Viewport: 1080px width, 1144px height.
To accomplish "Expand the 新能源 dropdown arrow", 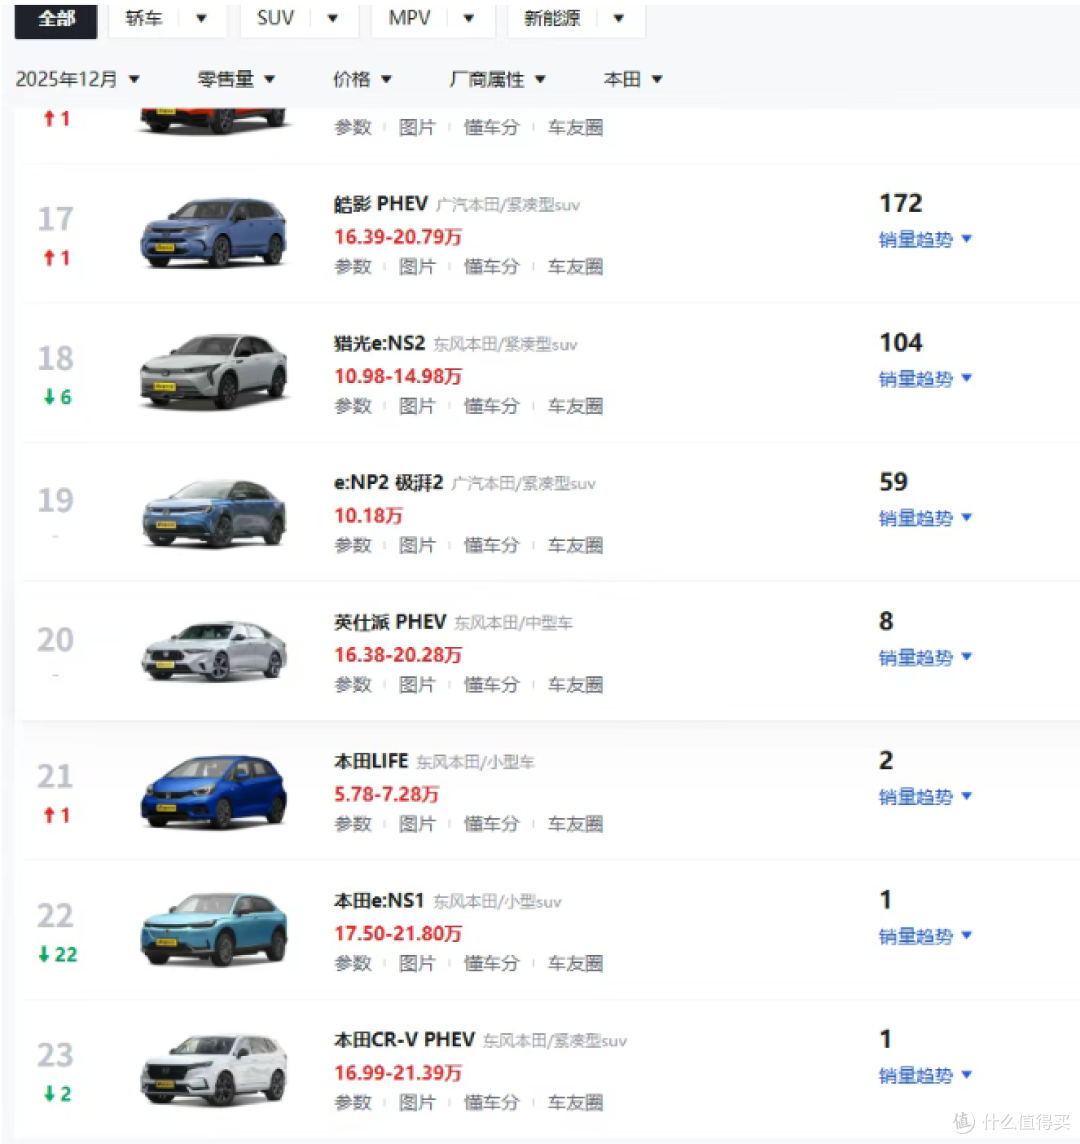I will (x=619, y=18).
